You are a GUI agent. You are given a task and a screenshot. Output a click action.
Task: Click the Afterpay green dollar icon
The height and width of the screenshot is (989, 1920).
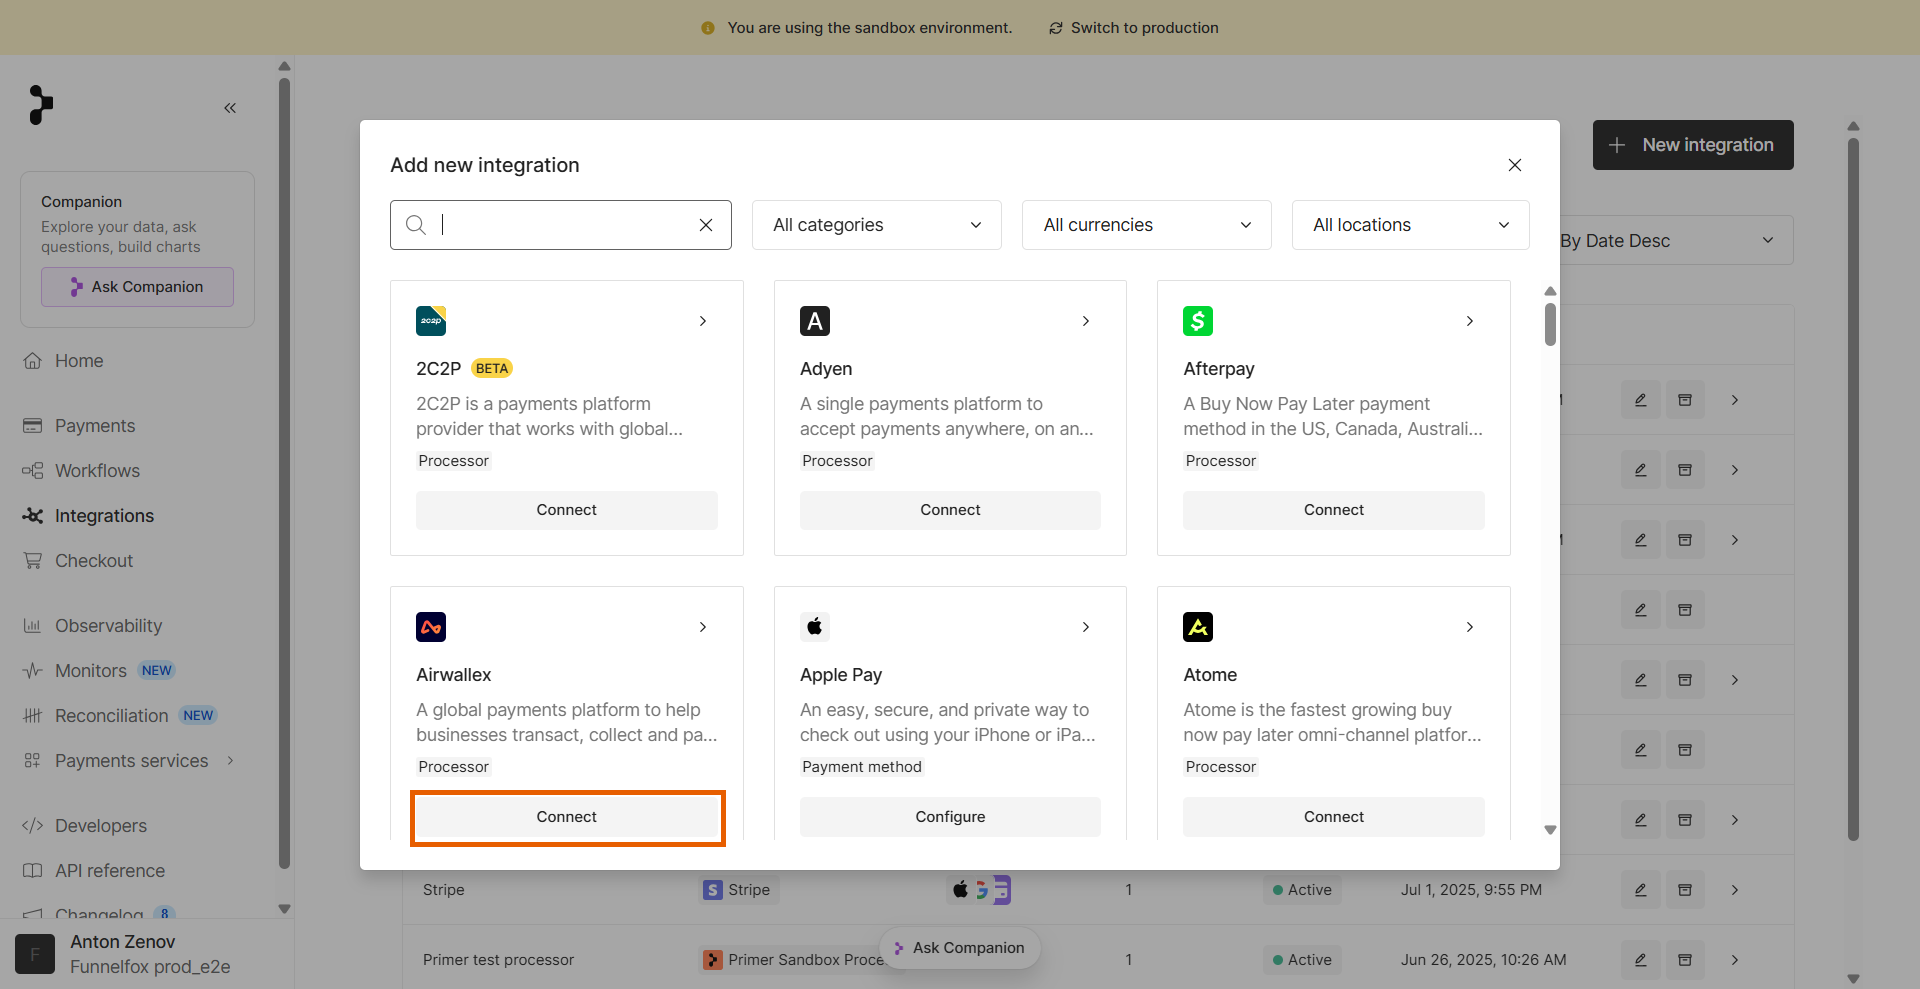pos(1198,321)
